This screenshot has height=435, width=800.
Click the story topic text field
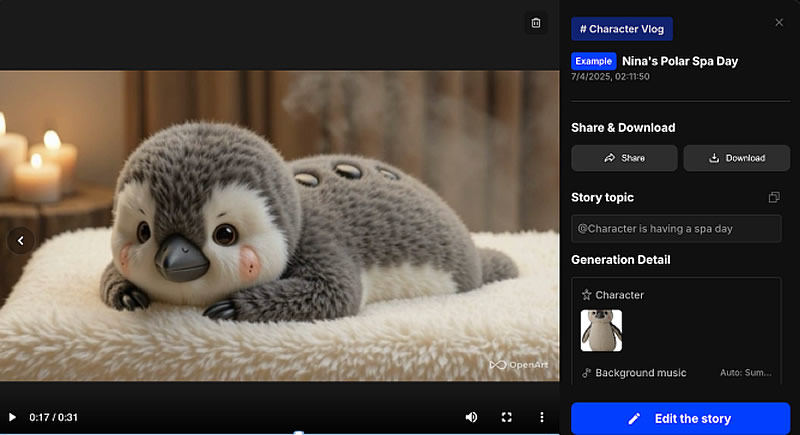(x=676, y=229)
